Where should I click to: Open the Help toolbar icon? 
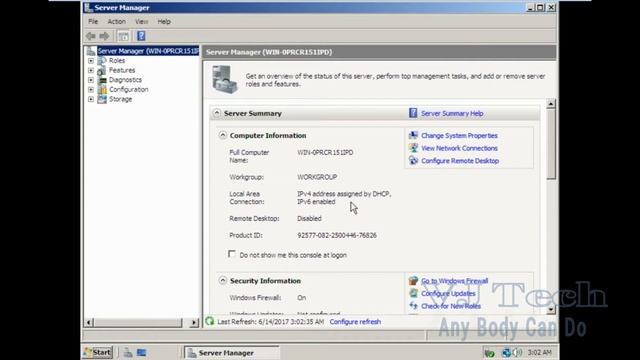point(141,36)
